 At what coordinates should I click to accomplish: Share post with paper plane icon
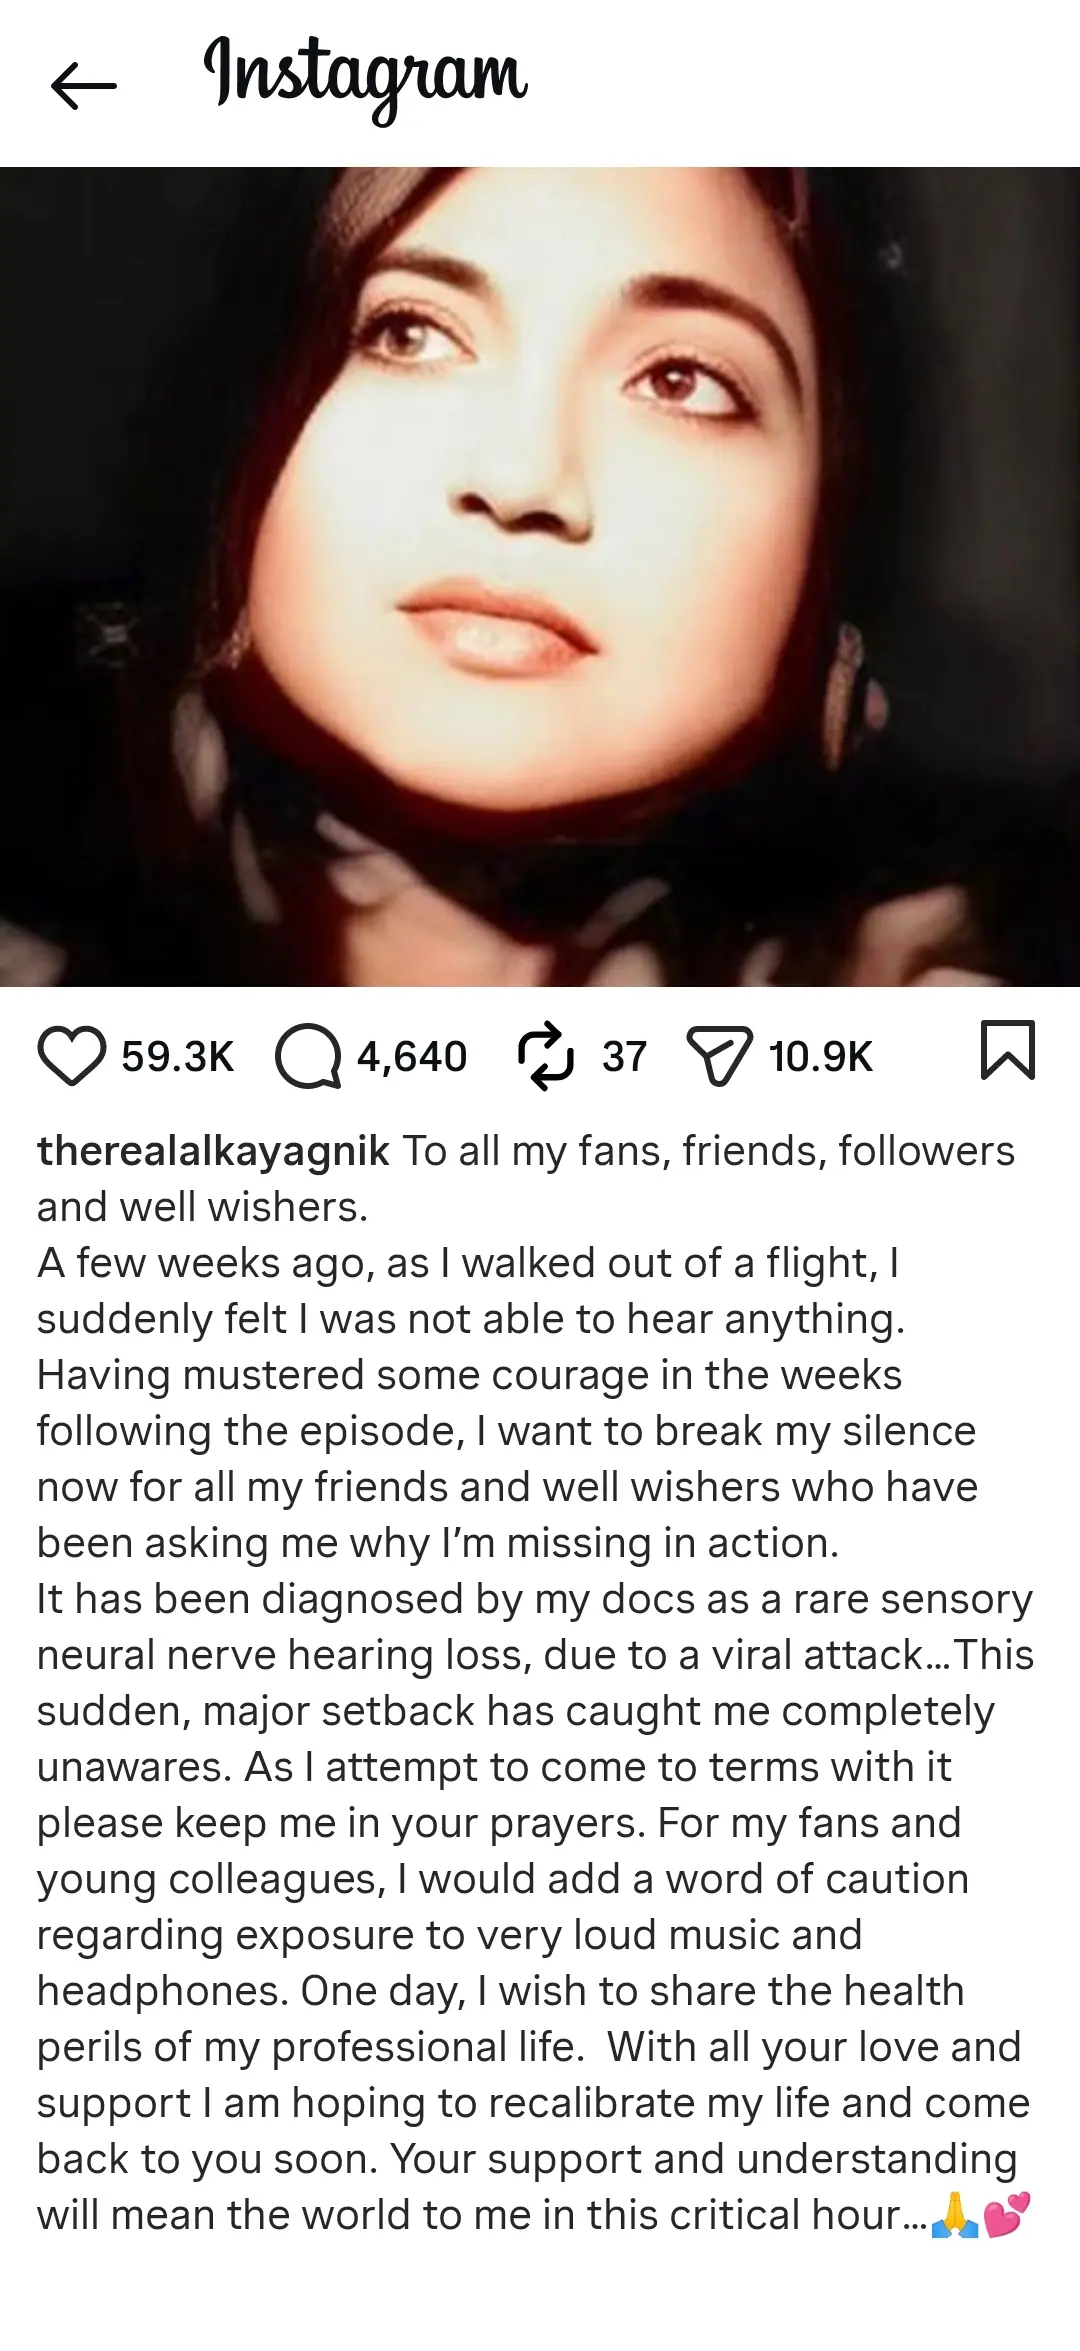[x=719, y=1058]
